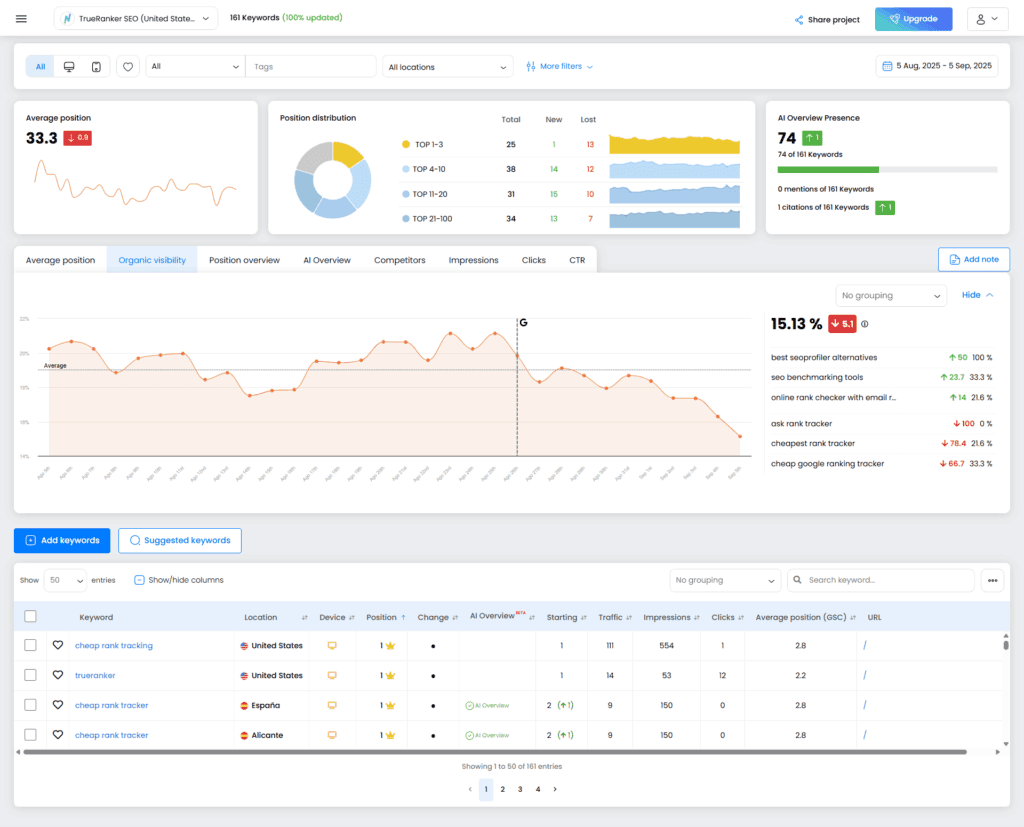Screen dimensions: 1024x827
Task: Select the desktop device filter icon
Action: click(x=67, y=65)
